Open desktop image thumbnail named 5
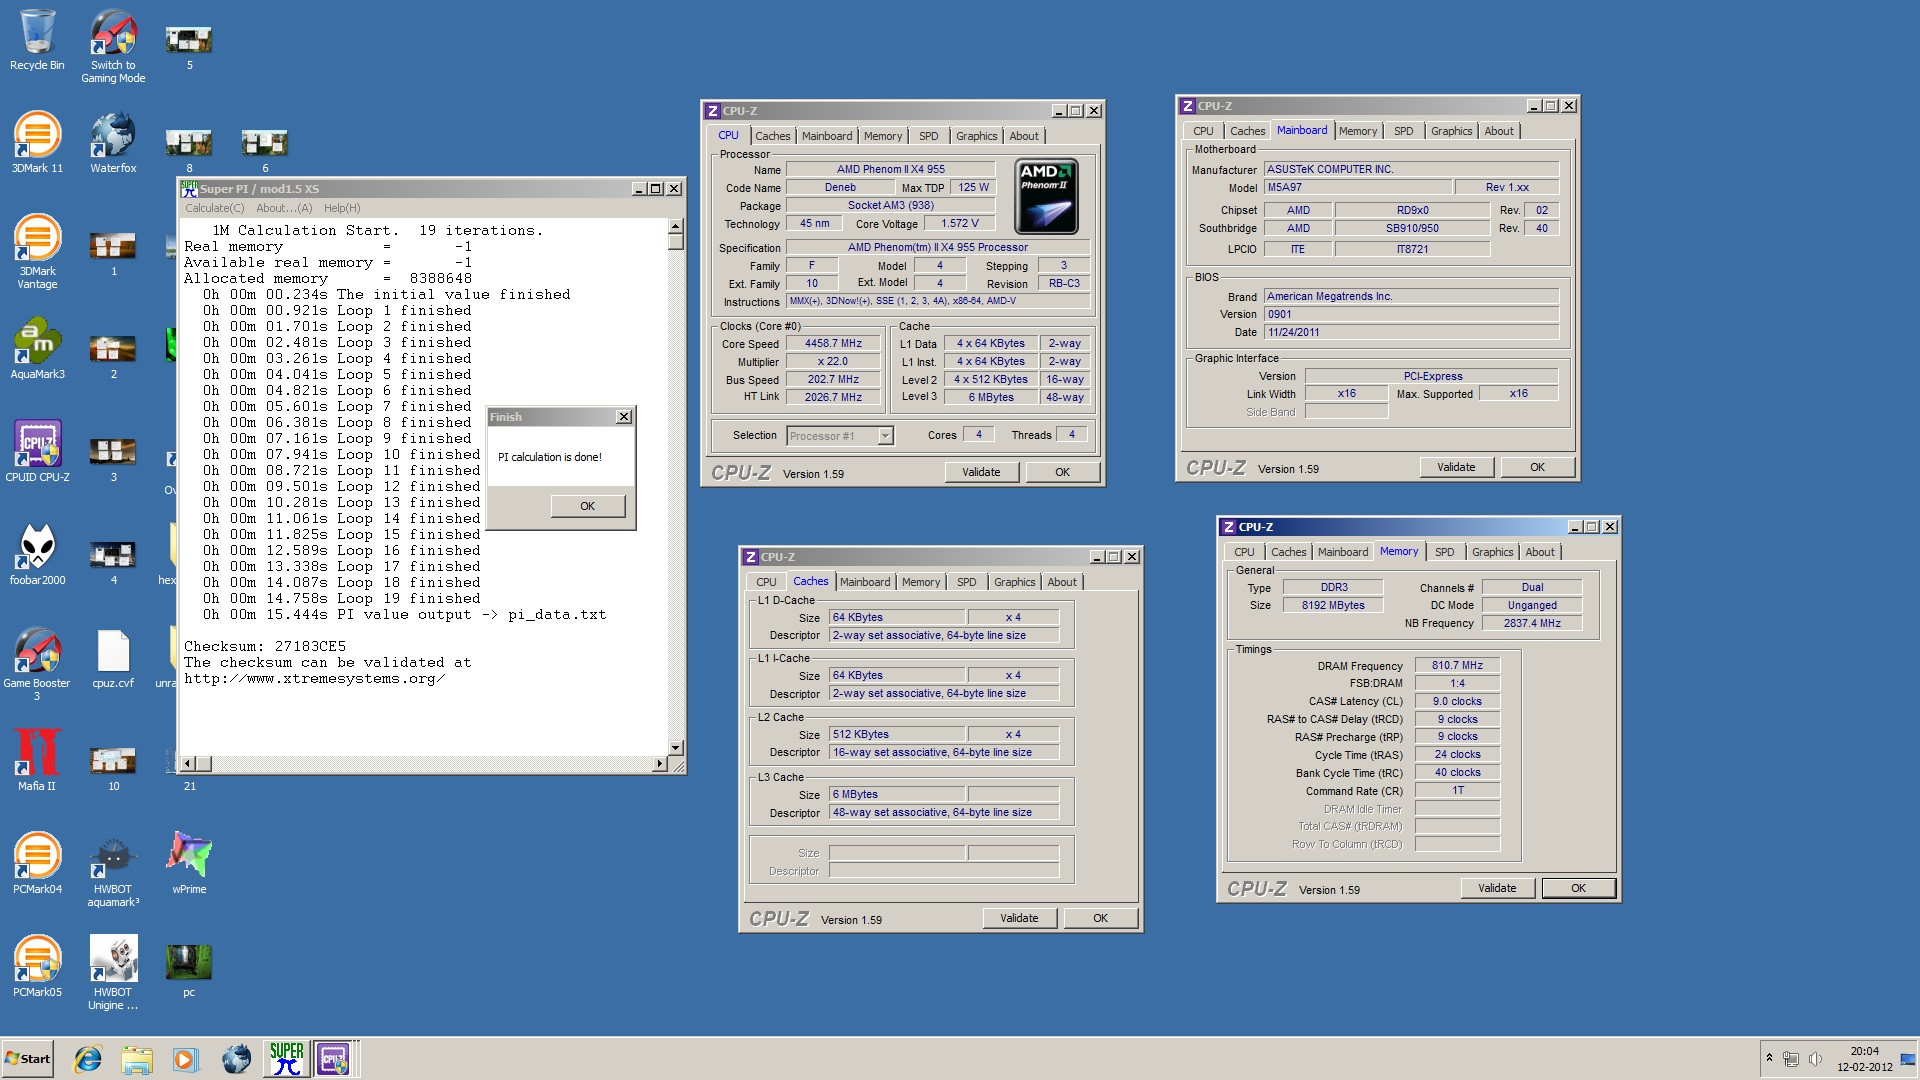The width and height of the screenshot is (1920, 1080). click(x=189, y=46)
